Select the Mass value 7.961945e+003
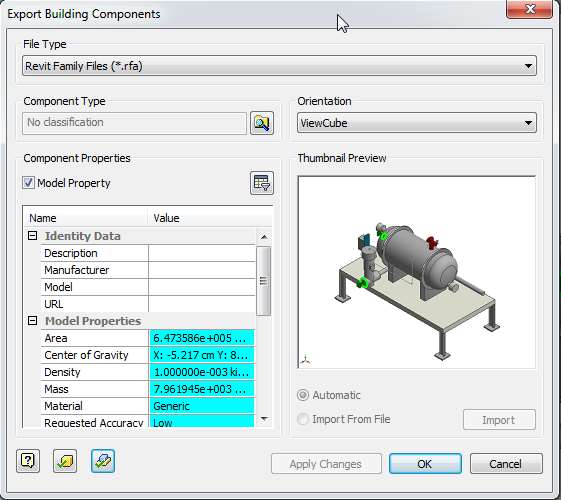This screenshot has width=561, height=500. tap(202, 389)
